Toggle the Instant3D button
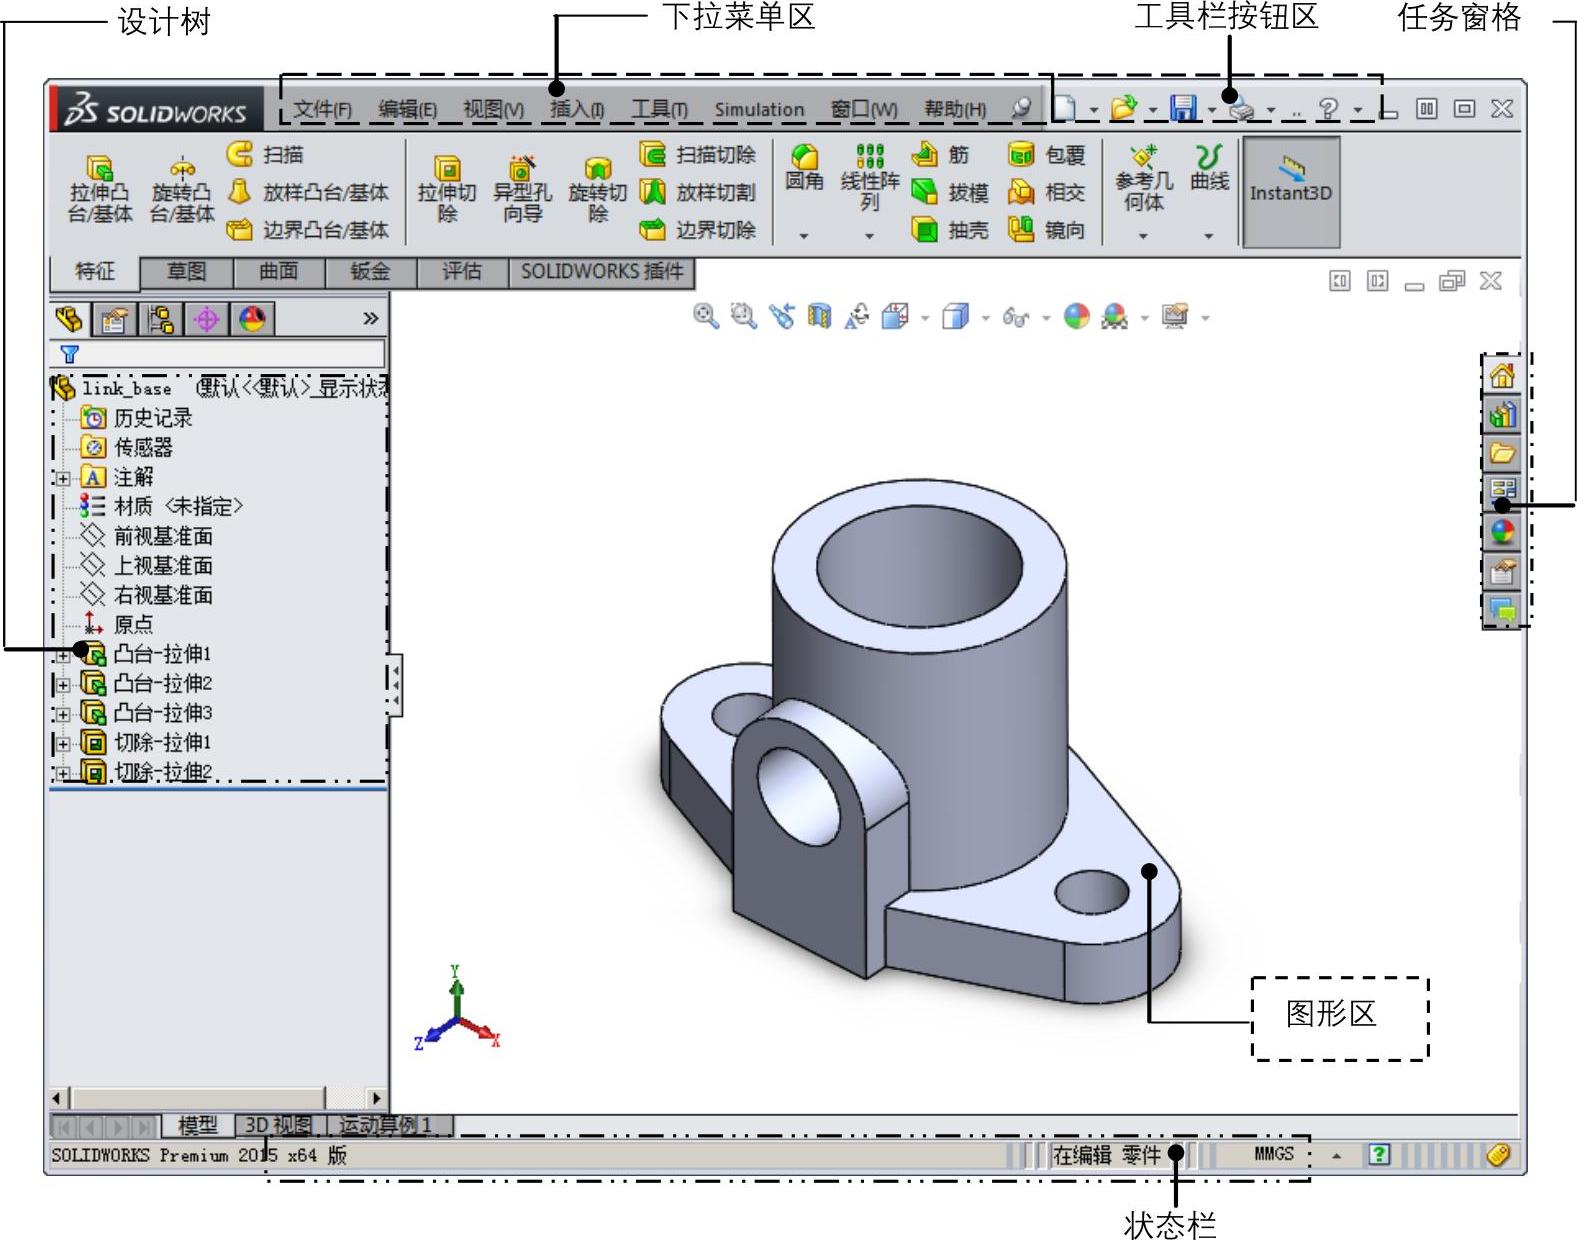The height and width of the screenshot is (1240, 1577). (x=1290, y=192)
